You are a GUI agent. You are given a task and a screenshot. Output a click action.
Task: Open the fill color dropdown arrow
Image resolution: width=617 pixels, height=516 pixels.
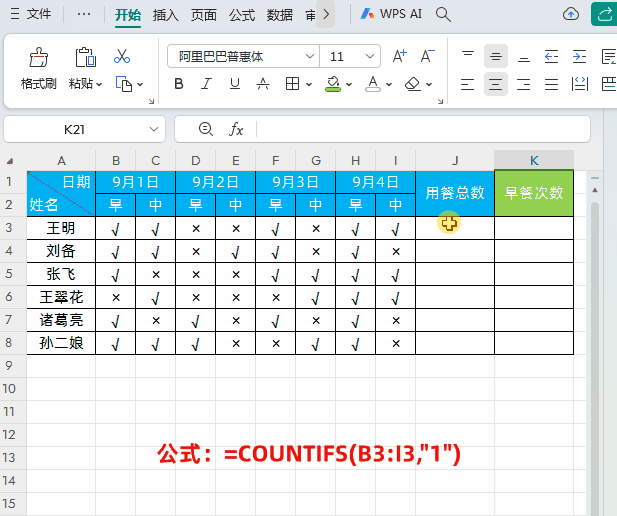click(x=347, y=84)
